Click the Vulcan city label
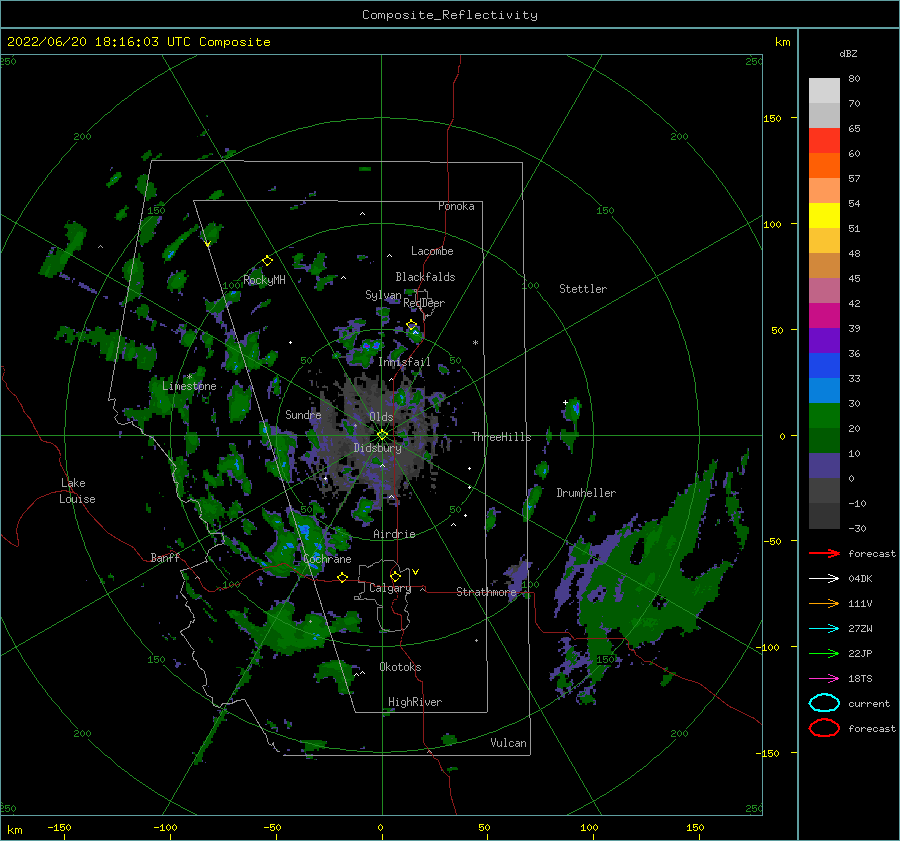900x841 pixels. point(508,743)
